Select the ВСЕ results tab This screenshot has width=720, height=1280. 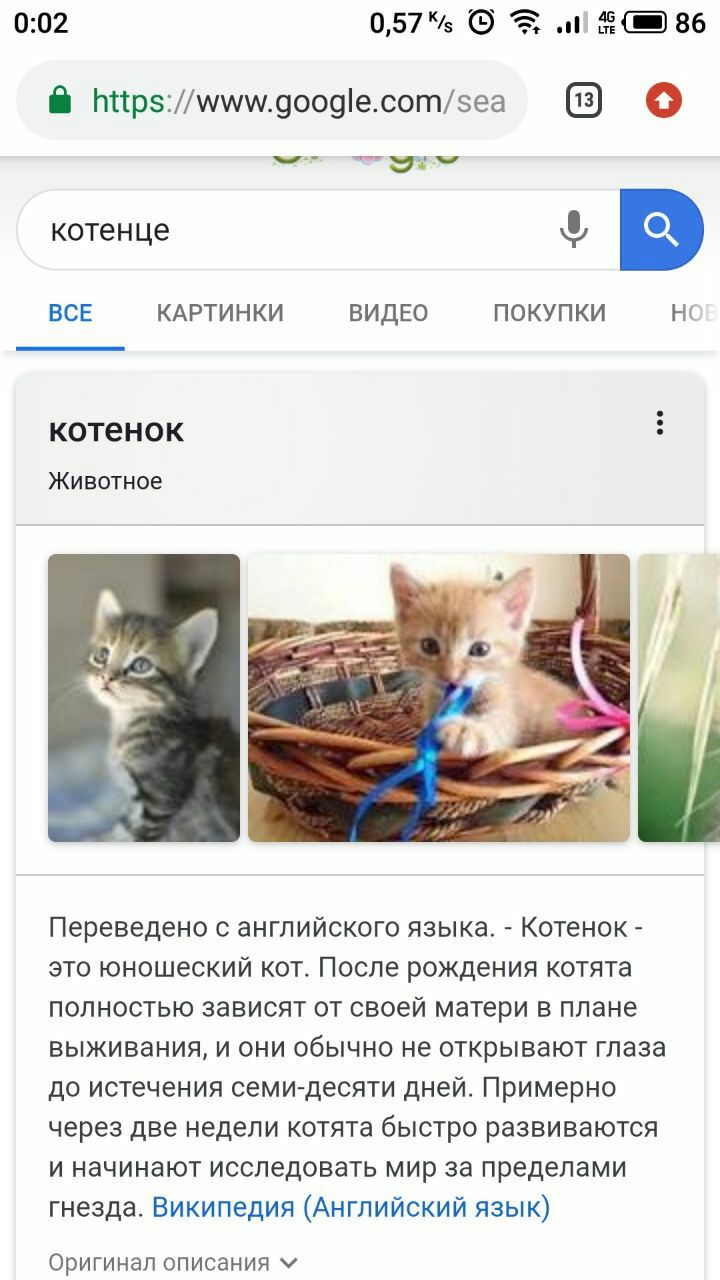(70, 313)
